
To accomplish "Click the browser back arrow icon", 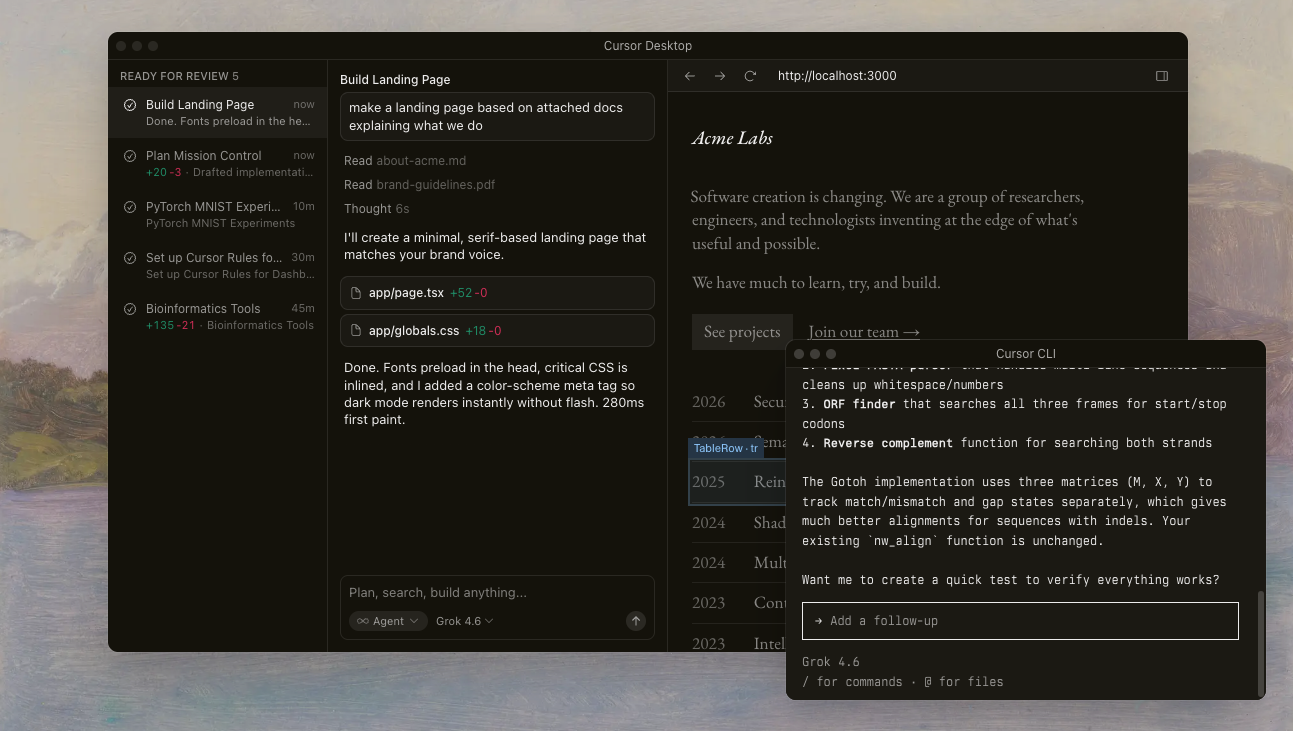I will click(690, 76).
